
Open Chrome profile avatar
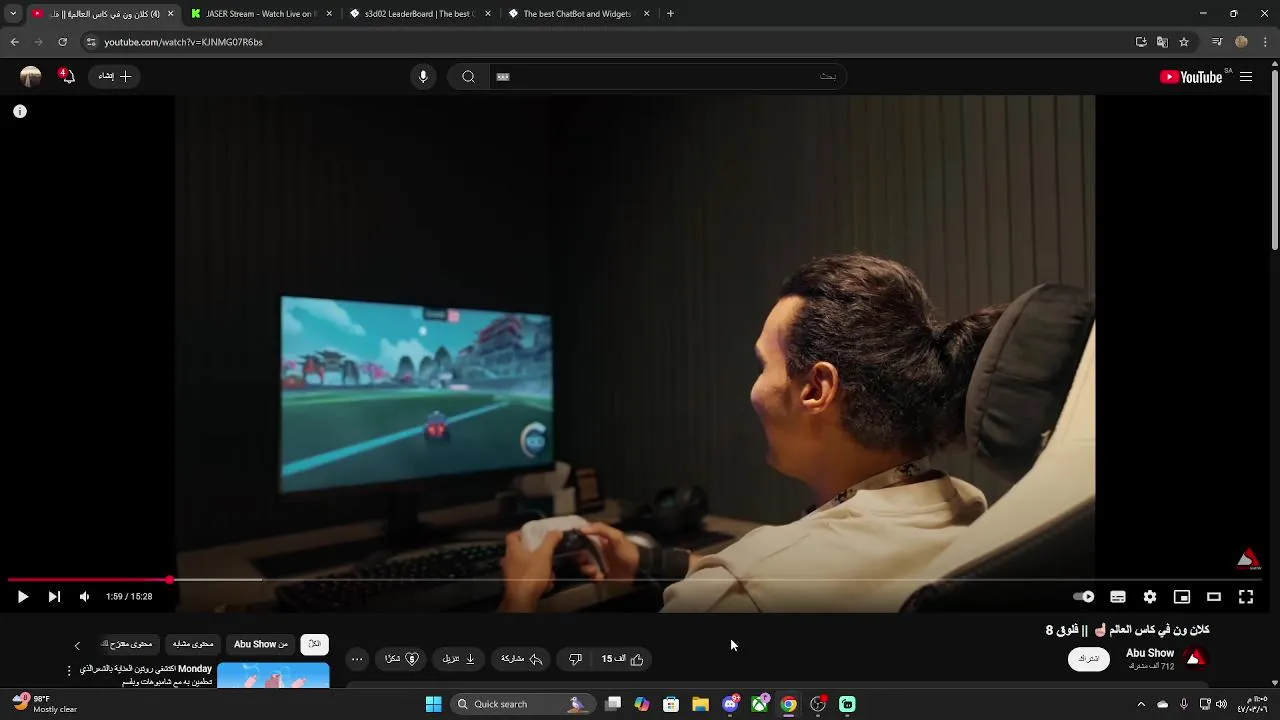[1241, 42]
